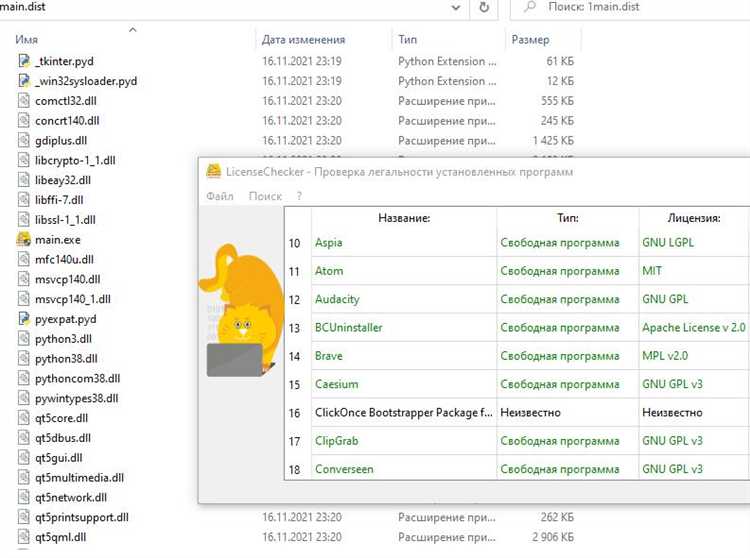The height and width of the screenshot is (558, 750).
Task: Click the Поиск: 1main.dist search field
Action: 631,7
